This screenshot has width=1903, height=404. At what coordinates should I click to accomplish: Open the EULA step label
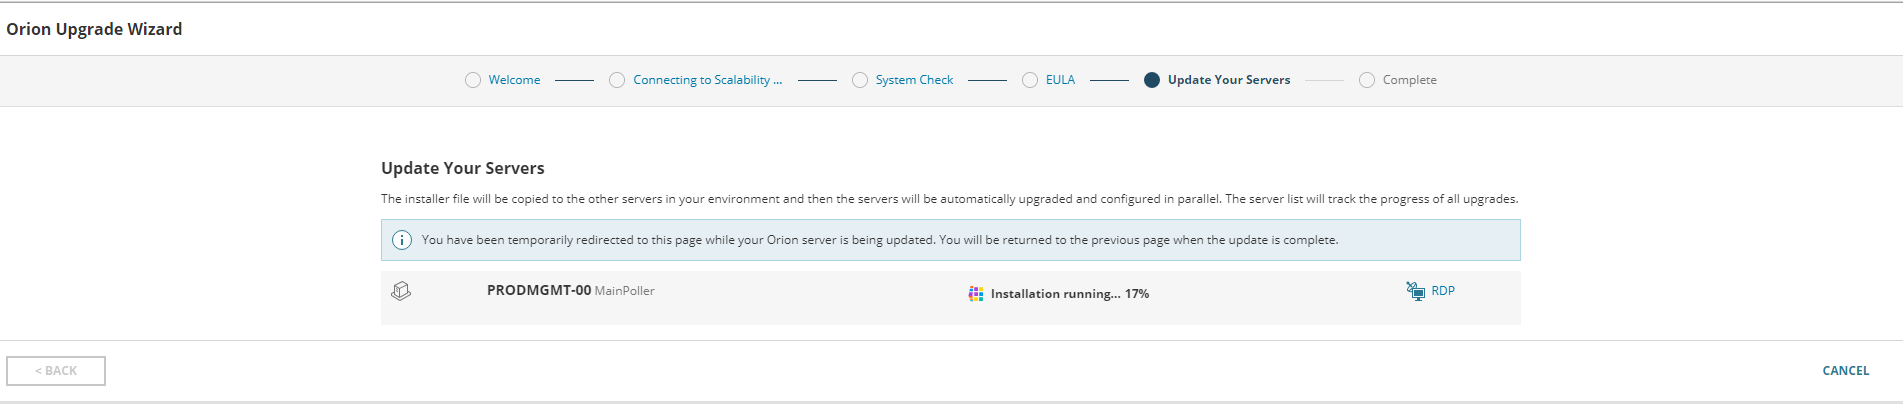pyautogui.click(x=1060, y=80)
